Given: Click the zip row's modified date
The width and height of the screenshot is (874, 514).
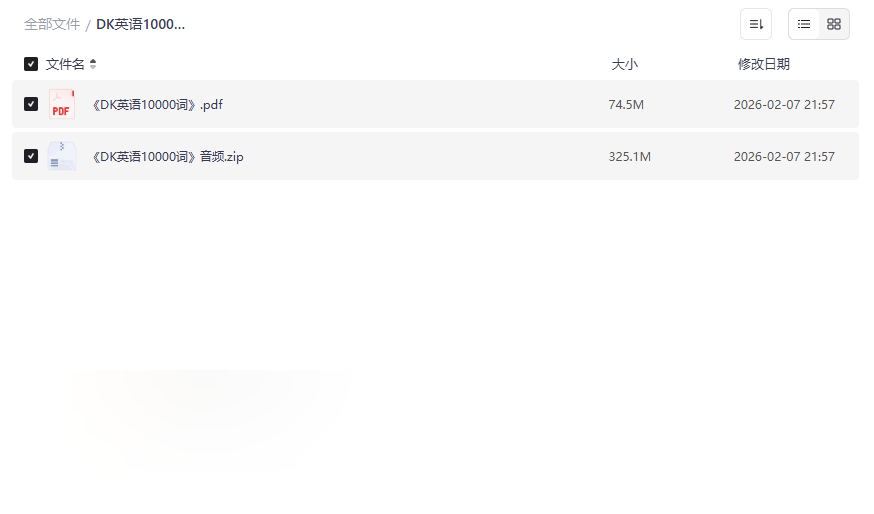Looking at the screenshot, I should [784, 157].
